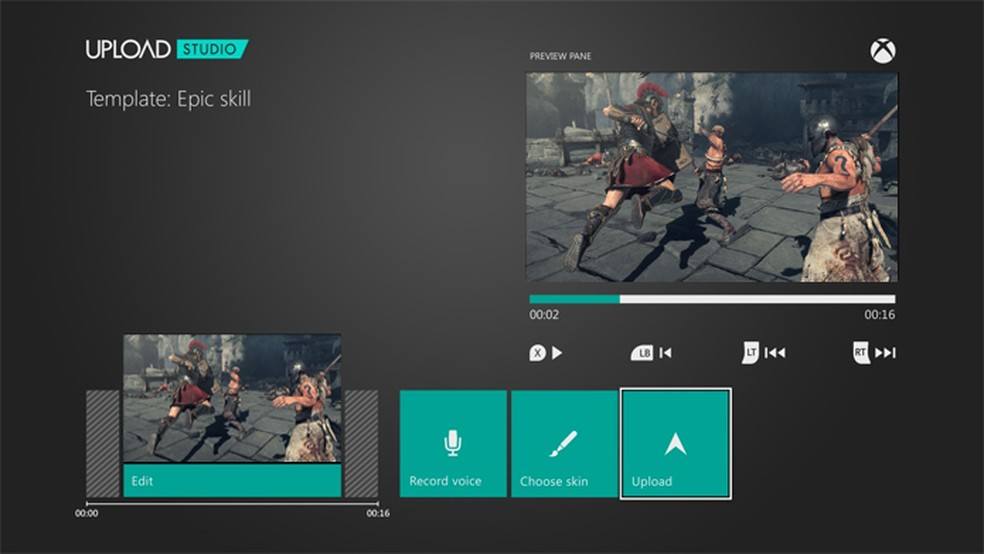Click the right hatched trim handle
Screen dimensions: 984x554
(x=361, y=444)
